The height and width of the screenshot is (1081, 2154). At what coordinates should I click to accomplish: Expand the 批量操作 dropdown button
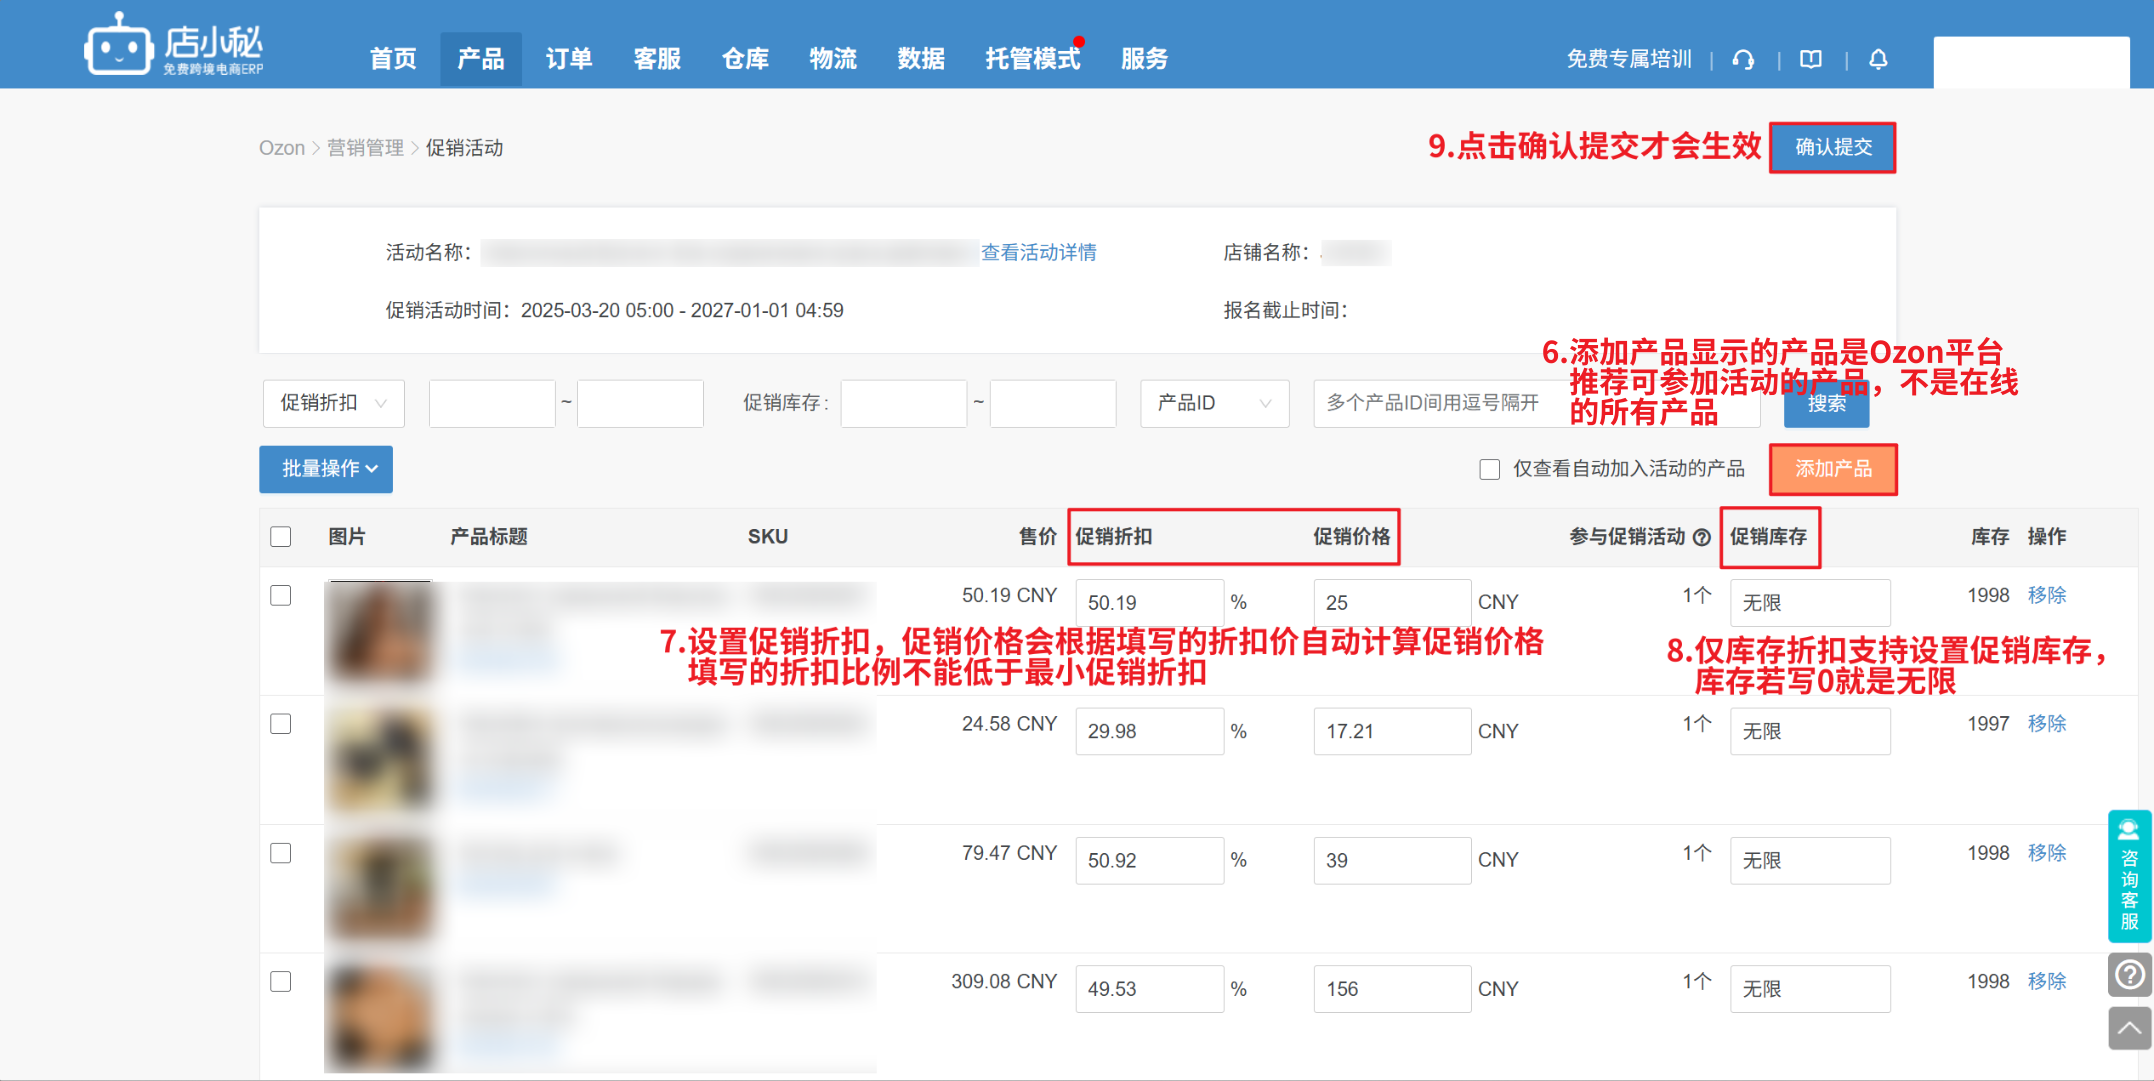(x=326, y=469)
